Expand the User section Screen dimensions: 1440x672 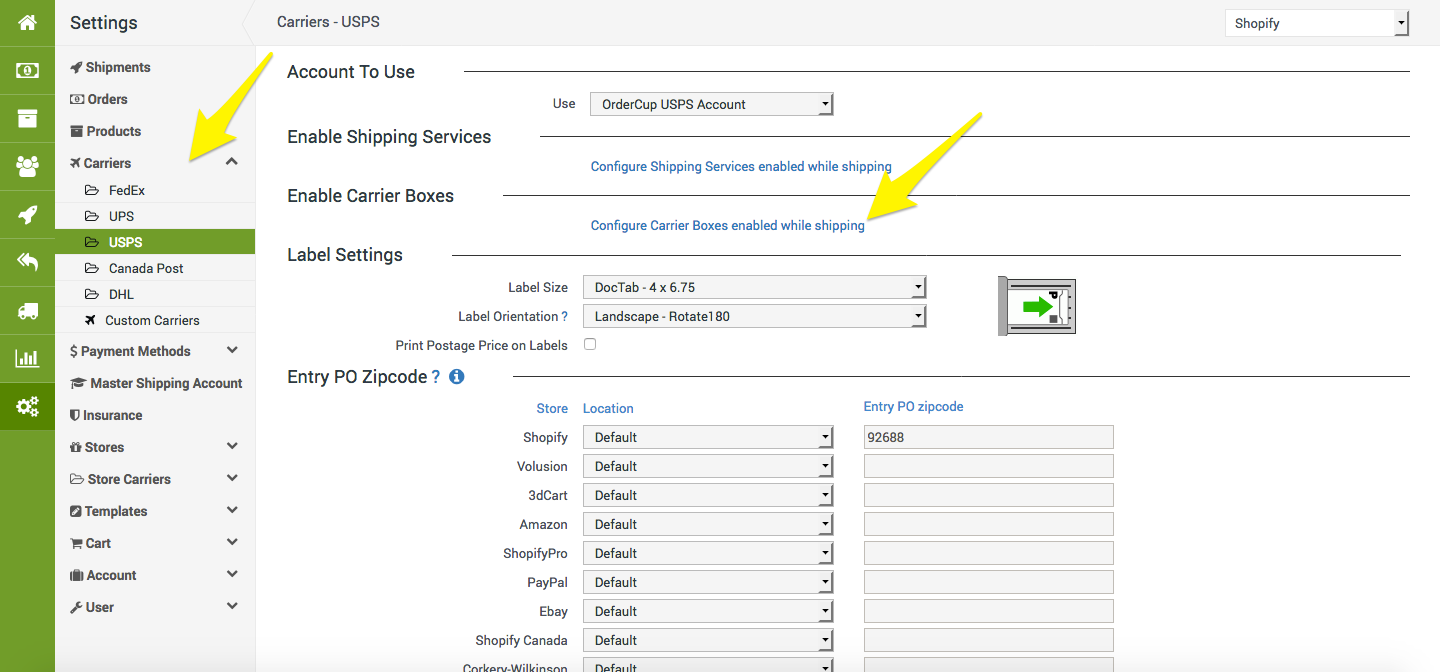point(232,606)
